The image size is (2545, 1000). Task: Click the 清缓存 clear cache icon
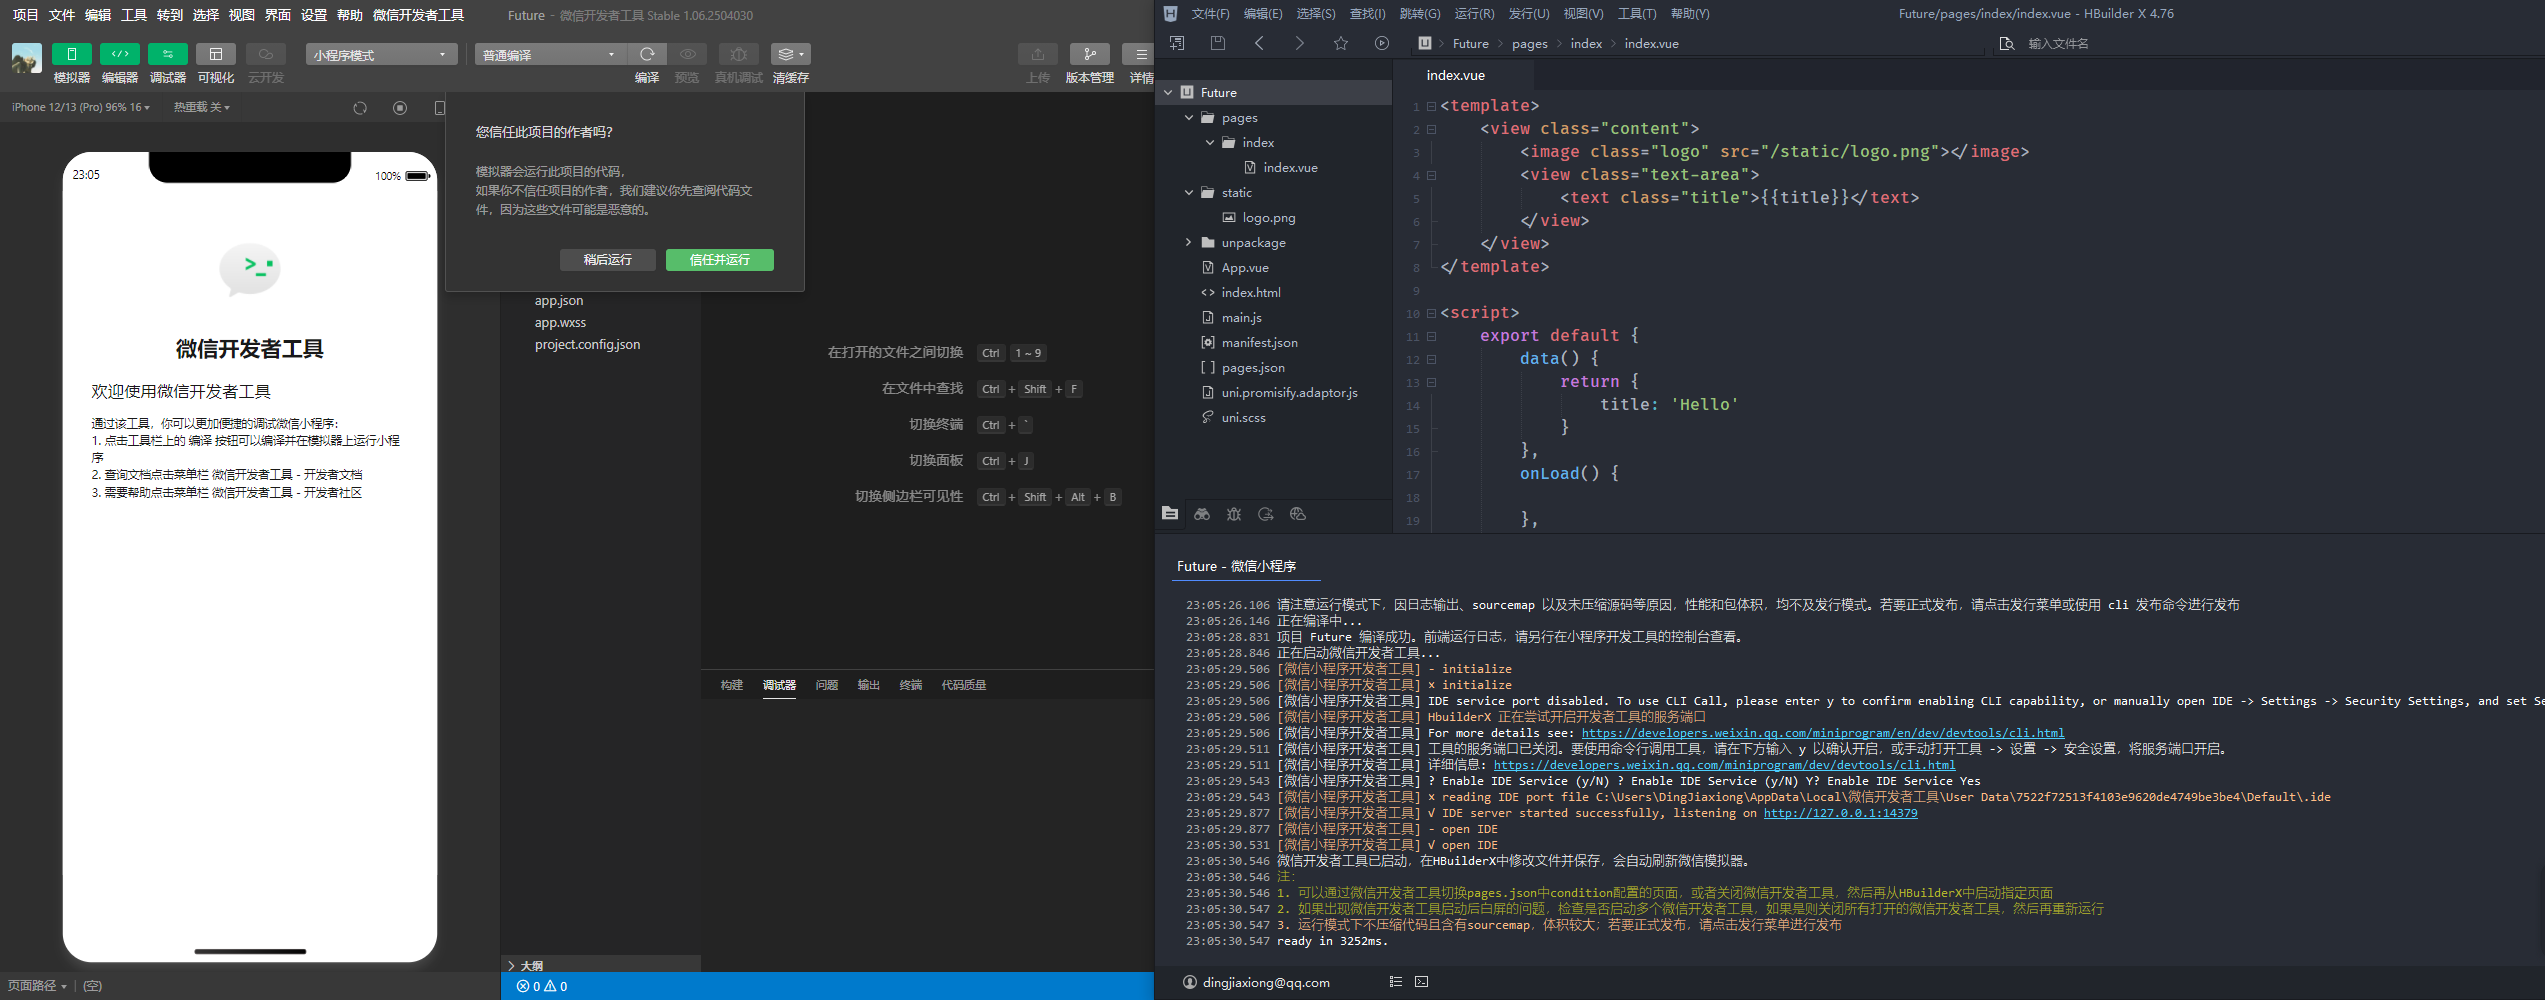point(790,54)
